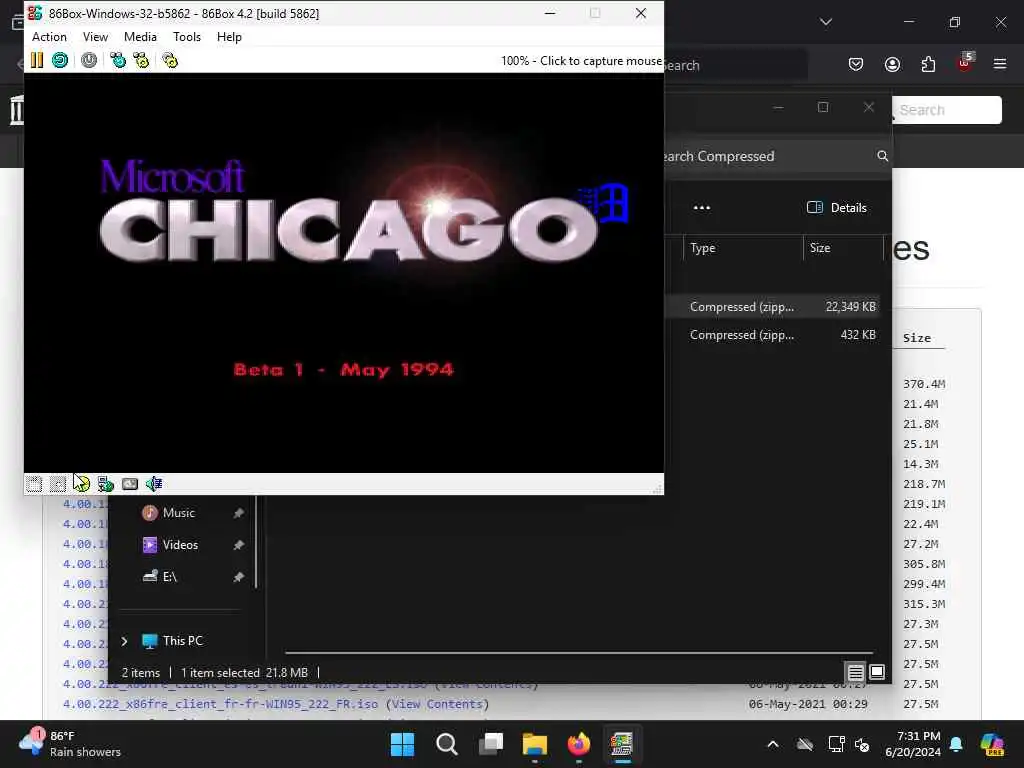Sort by the Size column header
Image resolution: width=1024 pixels, height=768 pixels.
click(842, 248)
